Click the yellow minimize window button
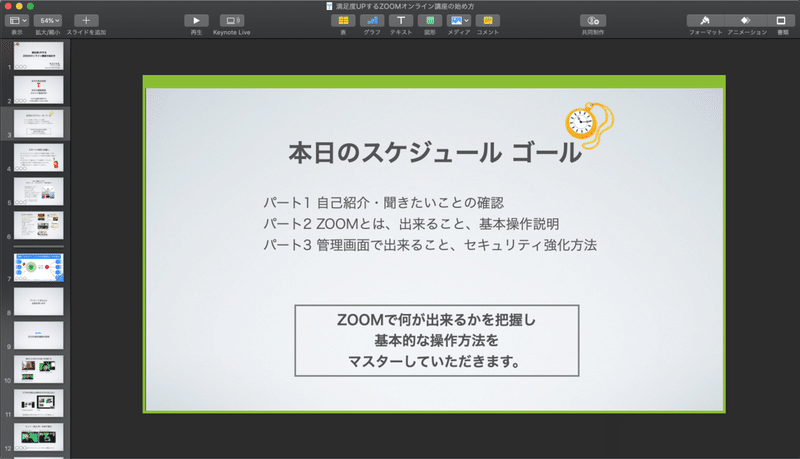Screen dimensions: 800x459 [19, 6]
